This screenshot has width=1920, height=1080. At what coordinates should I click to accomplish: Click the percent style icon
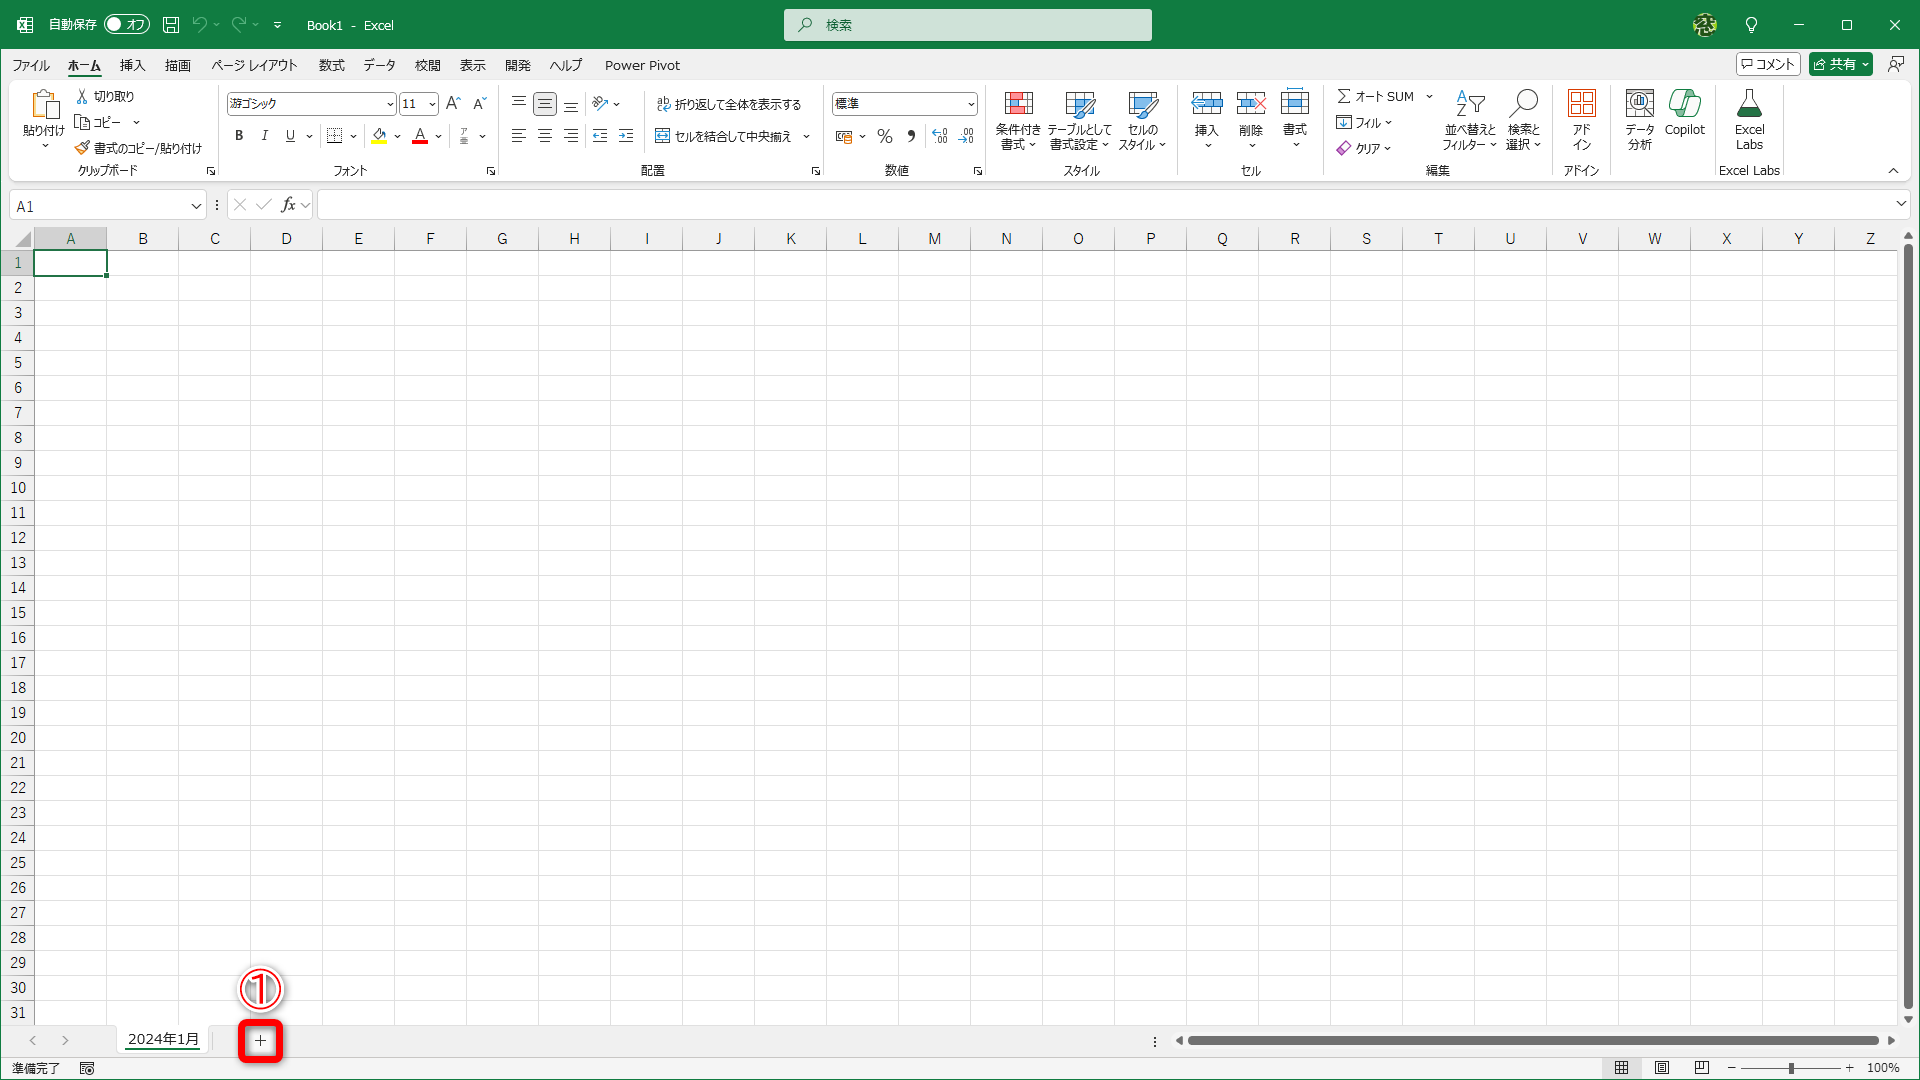(x=884, y=137)
